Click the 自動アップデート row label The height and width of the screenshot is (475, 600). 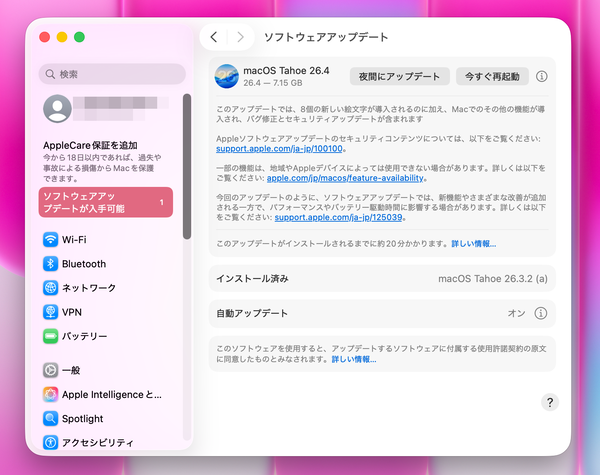252,313
